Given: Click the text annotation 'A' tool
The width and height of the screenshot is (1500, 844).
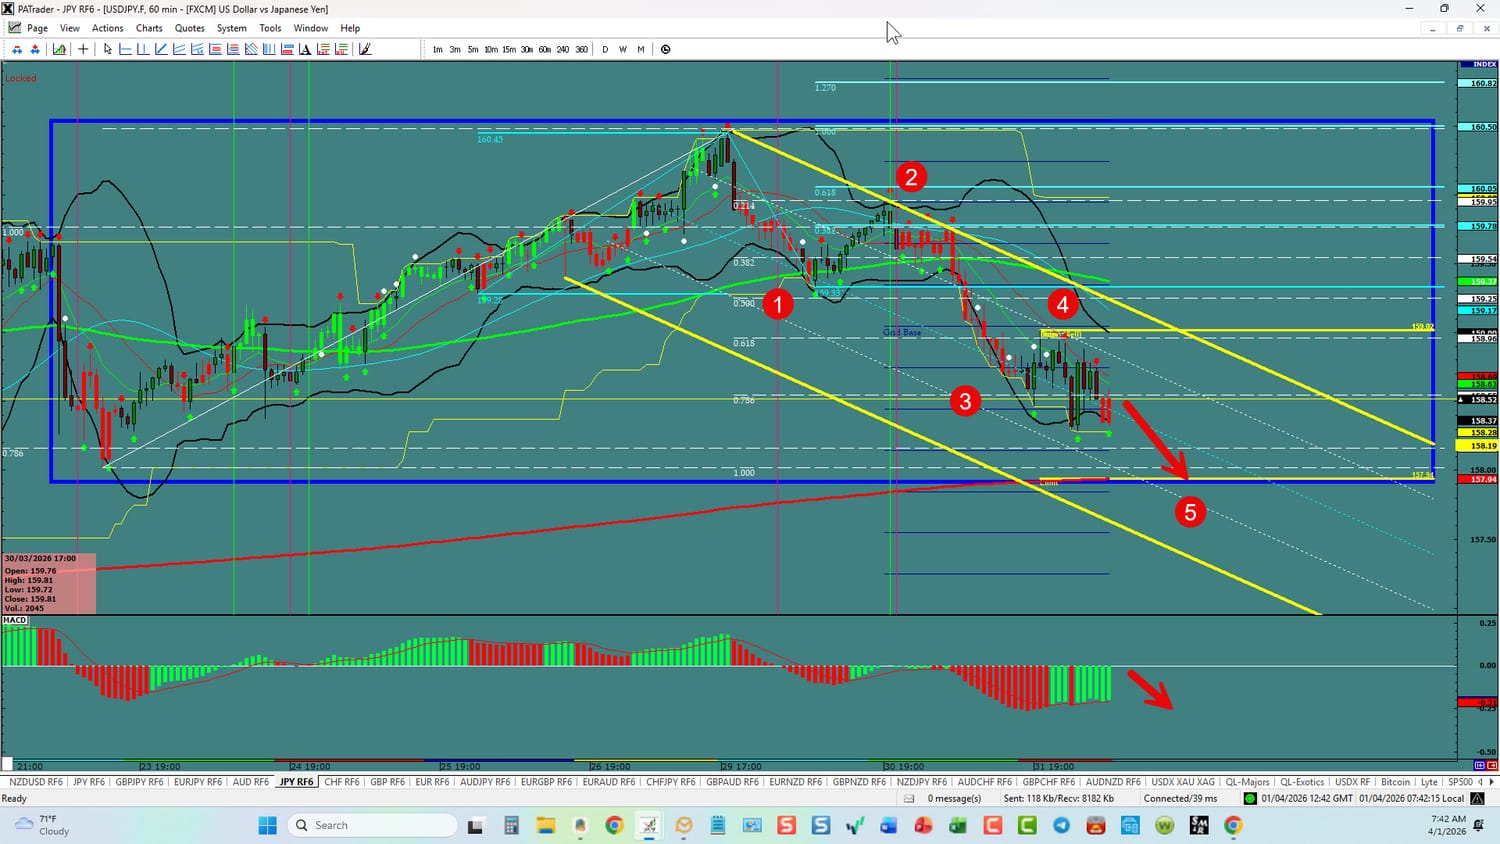Looking at the screenshot, I should point(305,49).
